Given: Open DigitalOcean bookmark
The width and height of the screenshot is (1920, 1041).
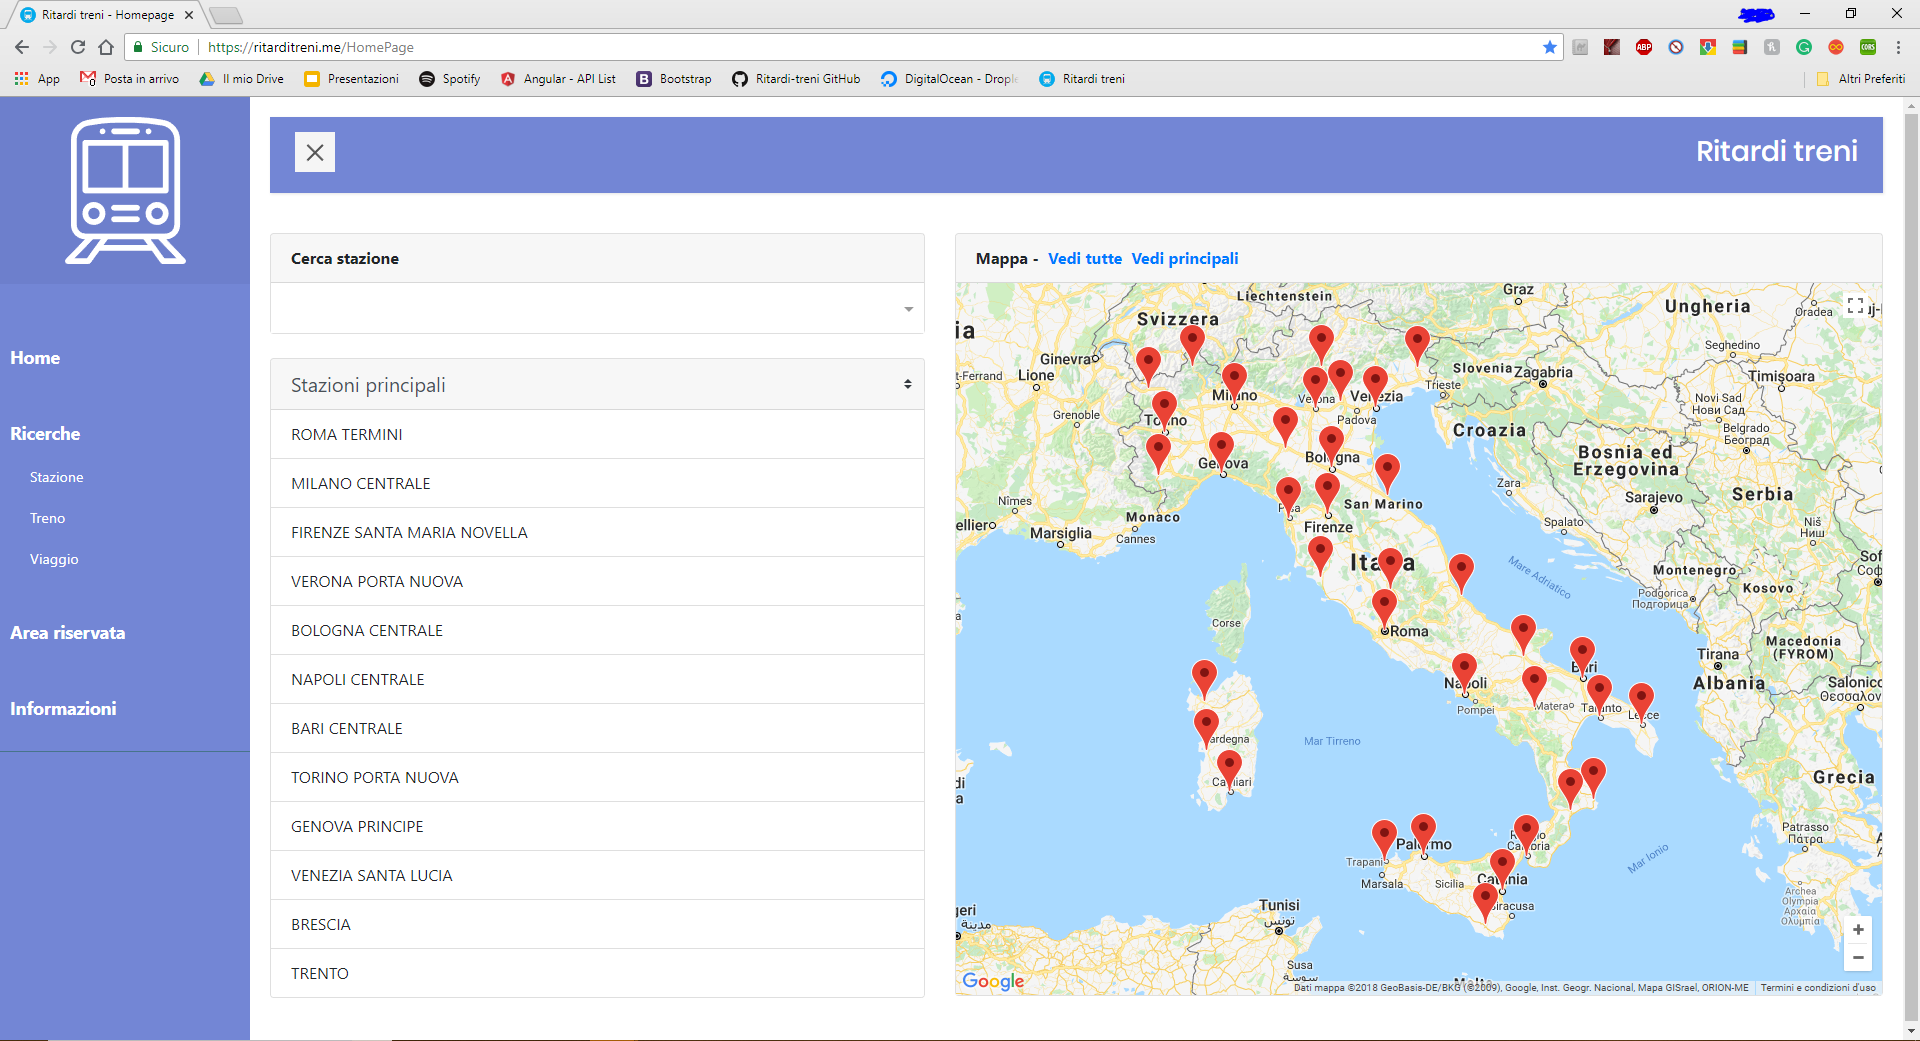Looking at the screenshot, I should pyautogui.click(x=950, y=79).
